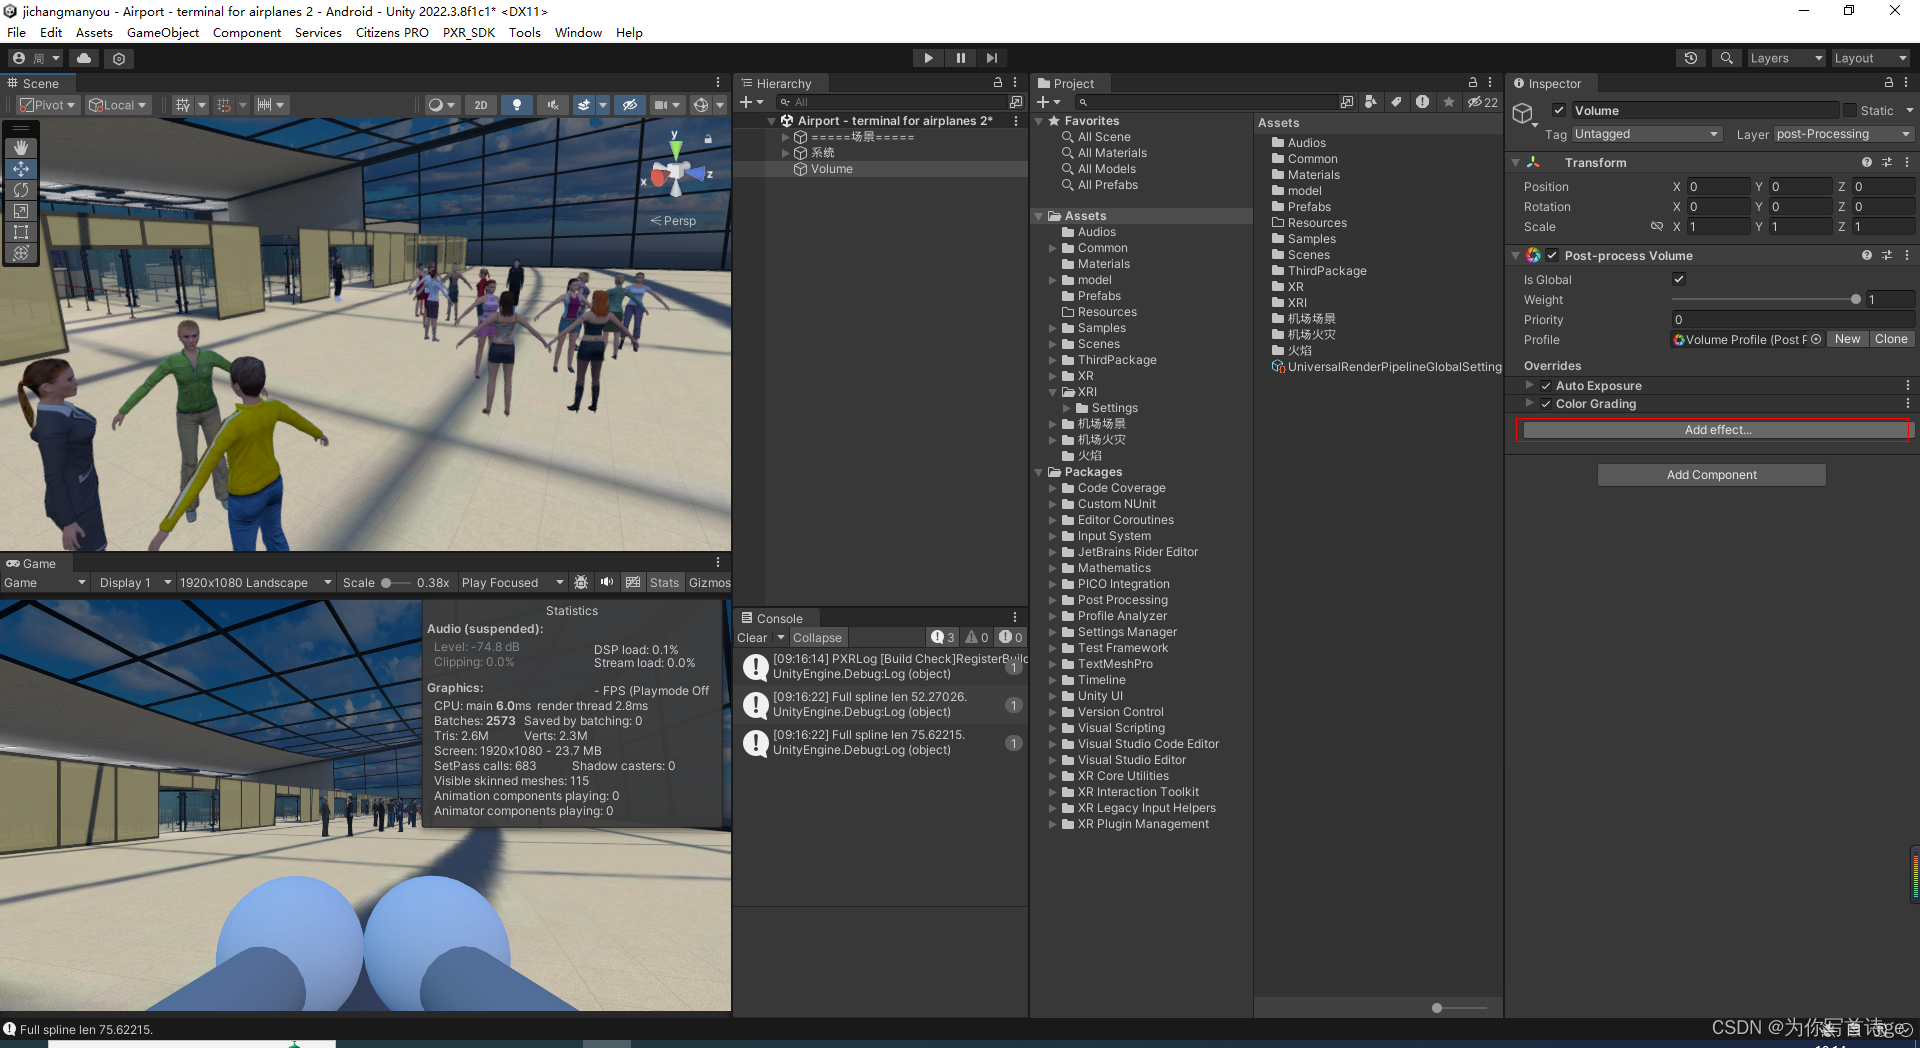Click the highlighted Add effect button
Image resolution: width=1920 pixels, height=1048 pixels.
1716,429
